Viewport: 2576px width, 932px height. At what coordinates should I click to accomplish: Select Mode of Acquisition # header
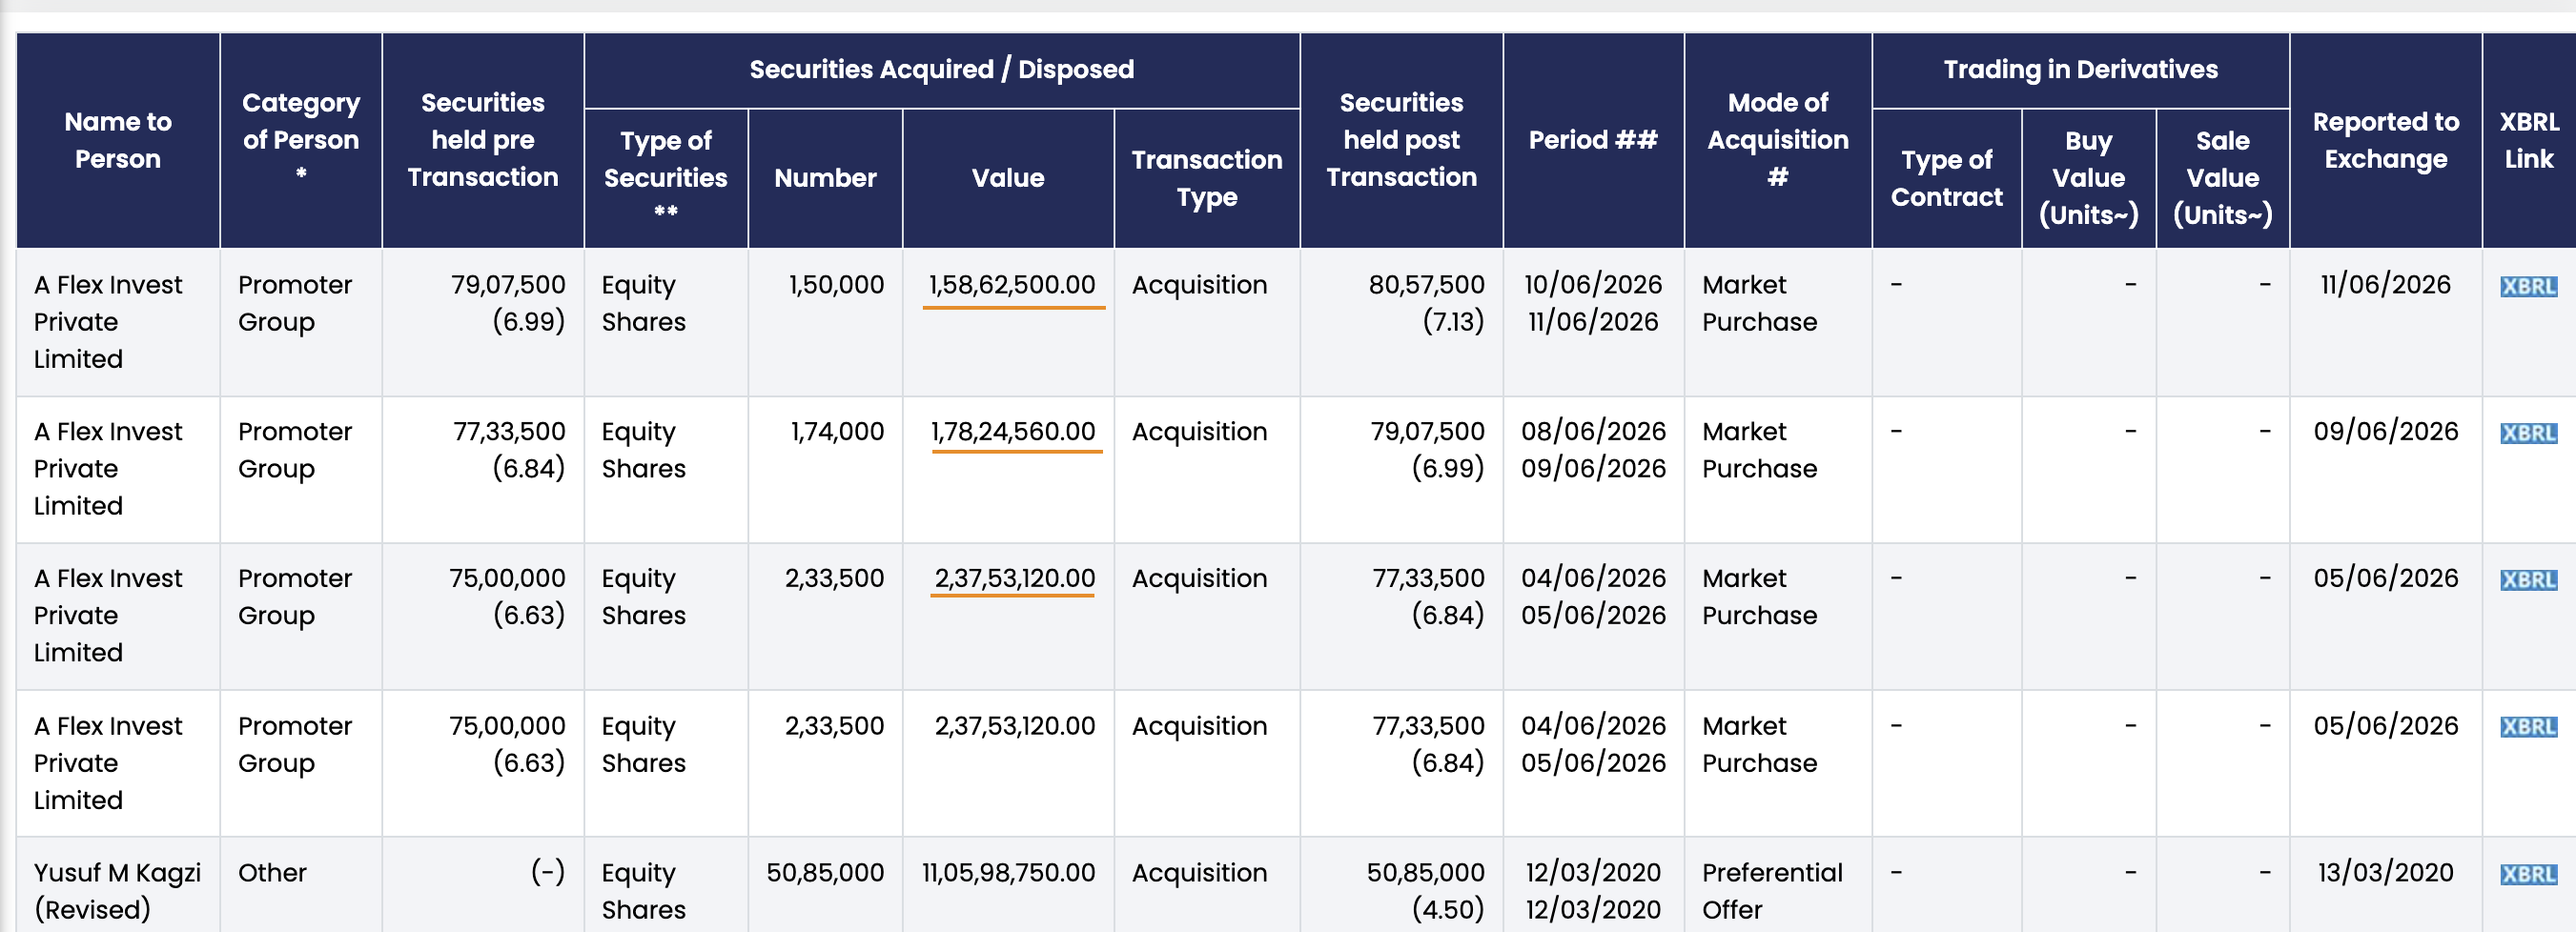(x=1778, y=140)
